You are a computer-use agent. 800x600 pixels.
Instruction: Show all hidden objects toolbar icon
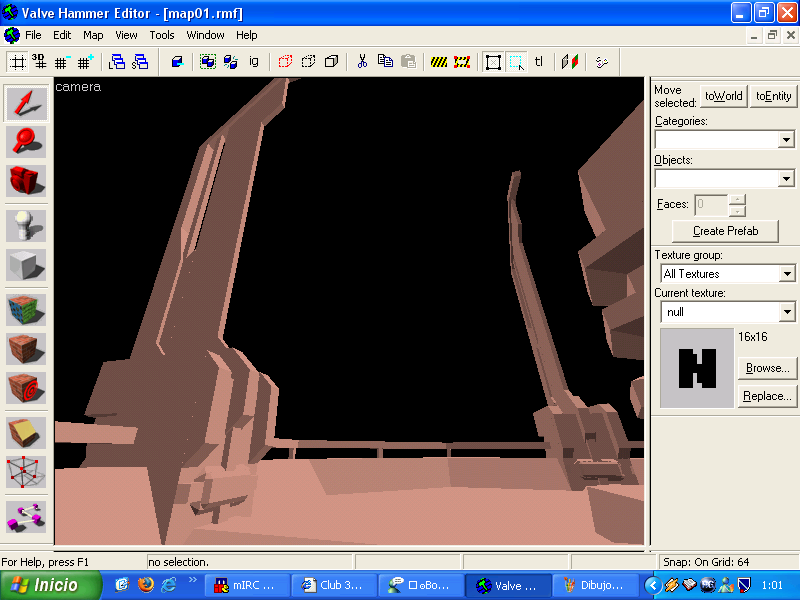click(x=331, y=62)
